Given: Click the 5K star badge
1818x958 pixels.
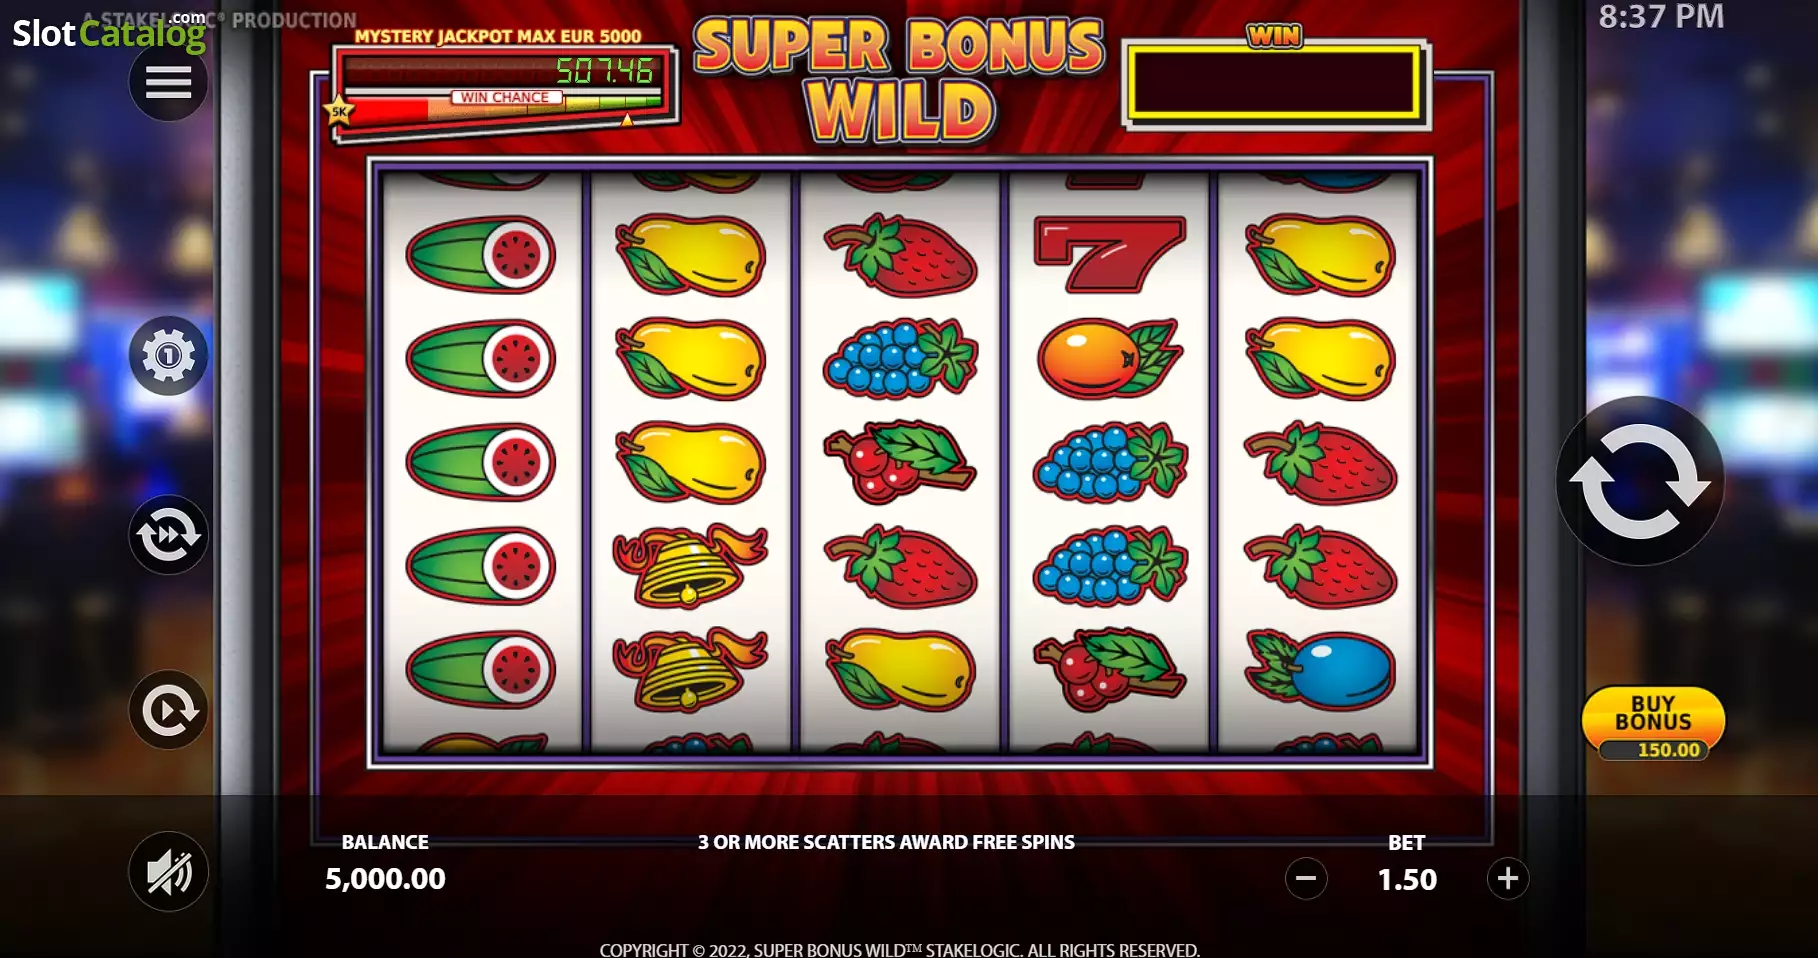Looking at the screenshot, I should (339, 110).
